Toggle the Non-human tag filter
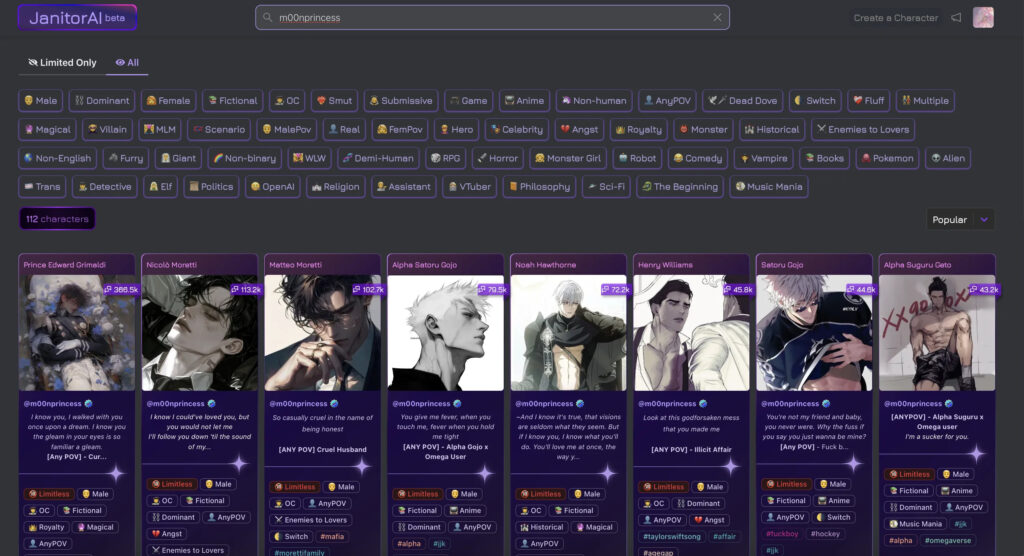The height and width of the screenshot is (556, 1024). click(x=594, y=101)
